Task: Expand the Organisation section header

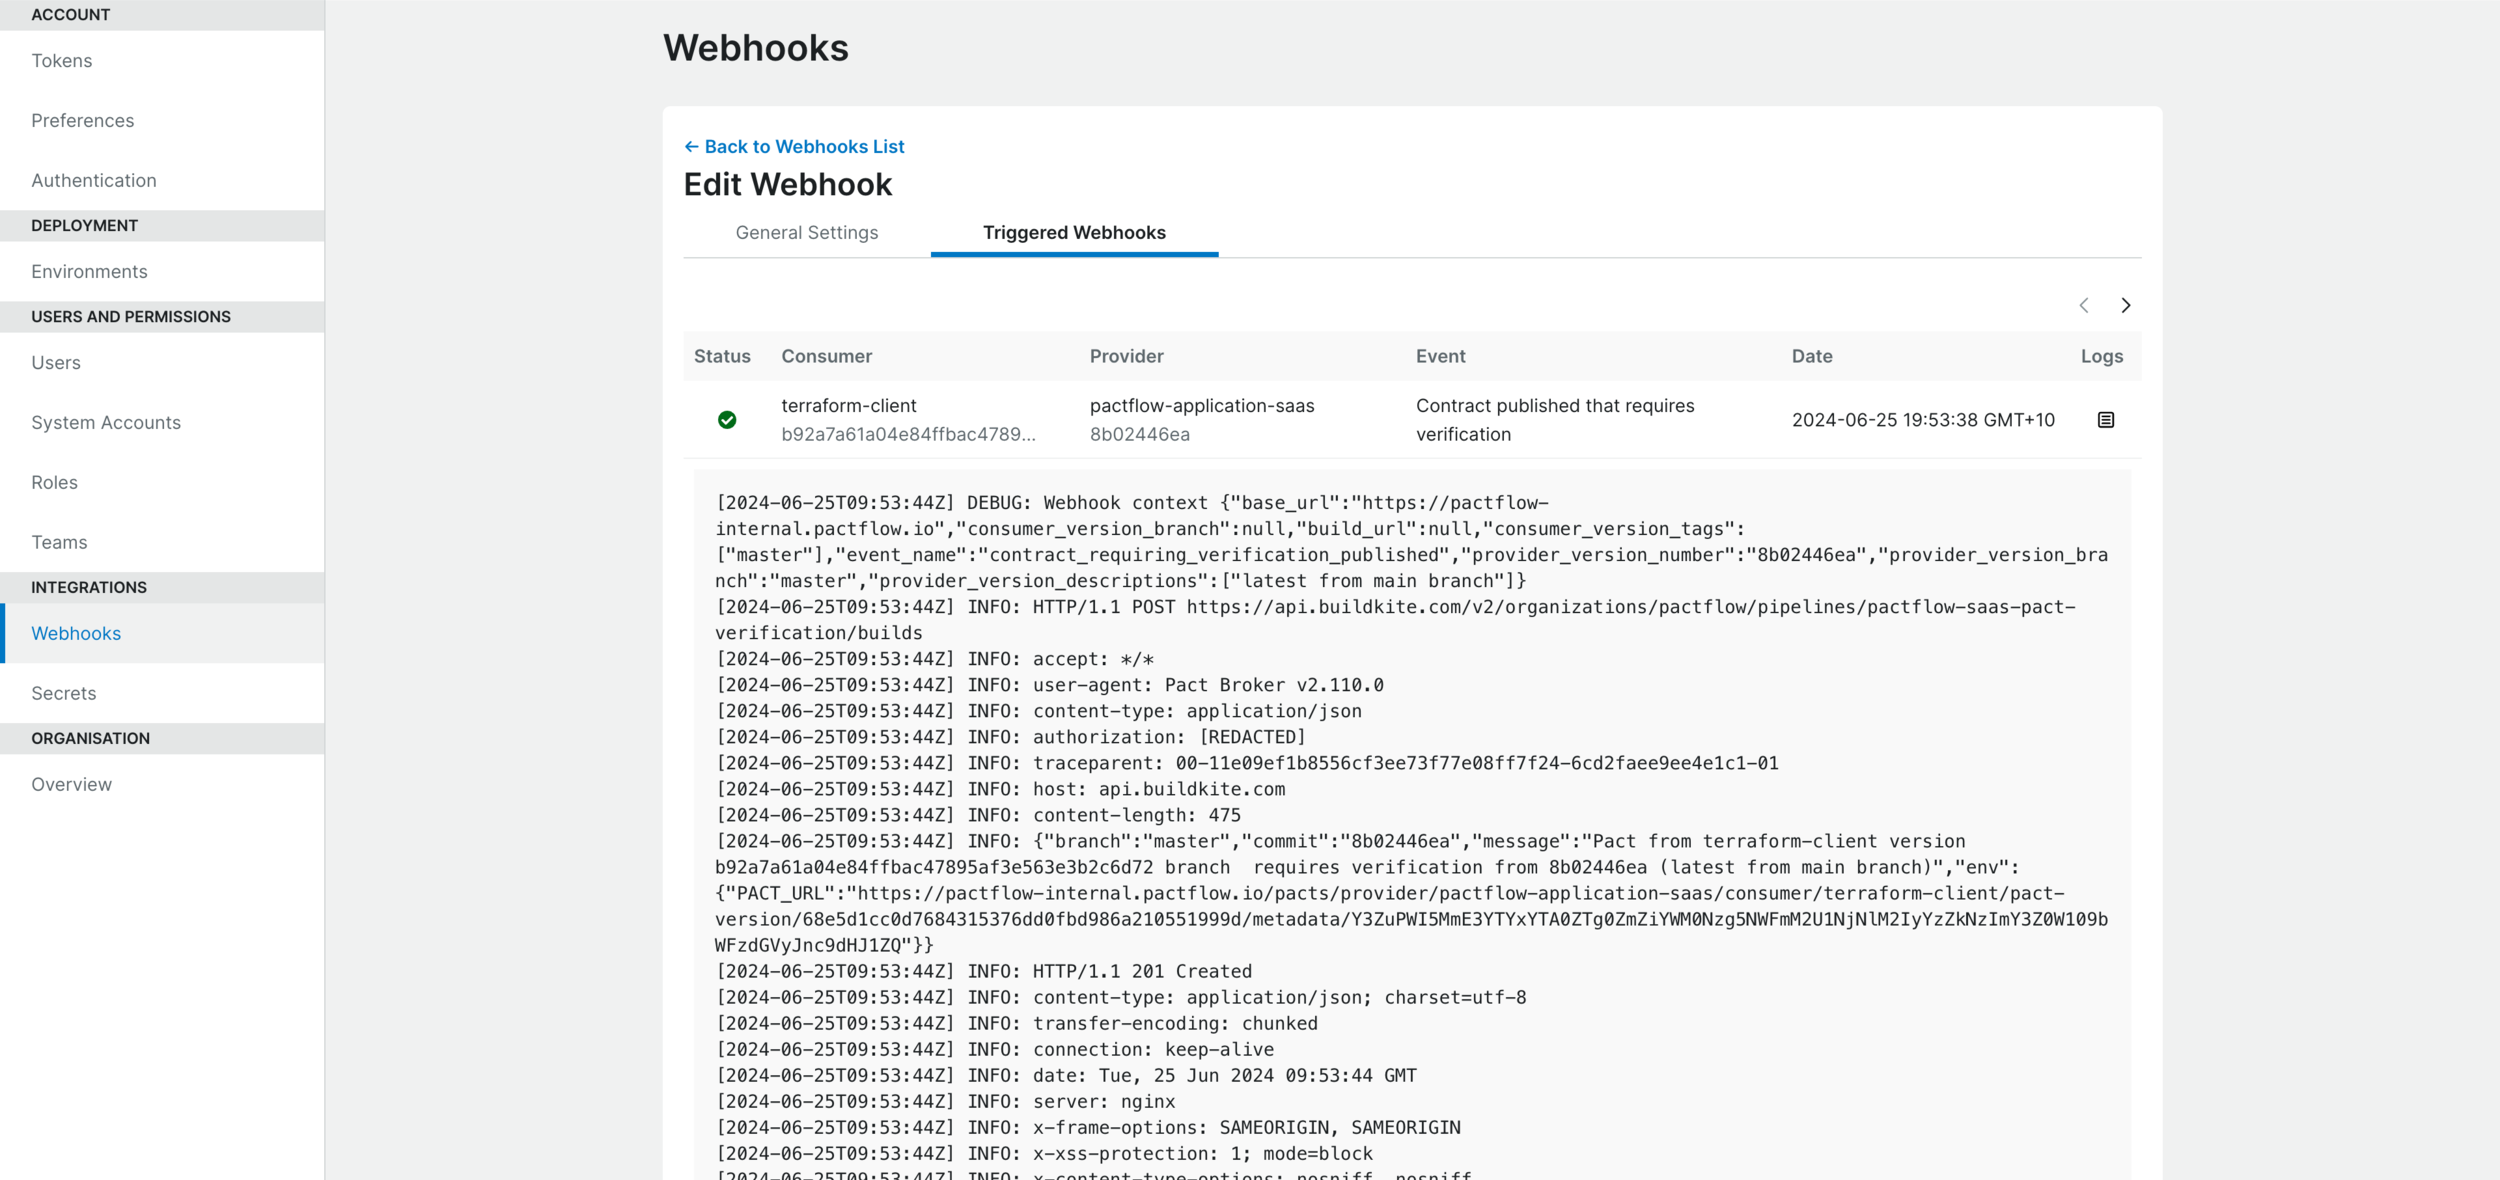Action: (x=161, y=737)
